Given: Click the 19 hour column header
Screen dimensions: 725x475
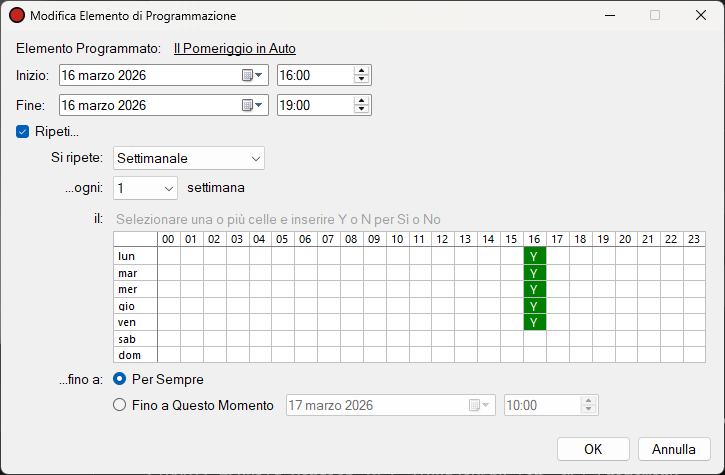Looking at the screenshot, I should pos(603,239).
